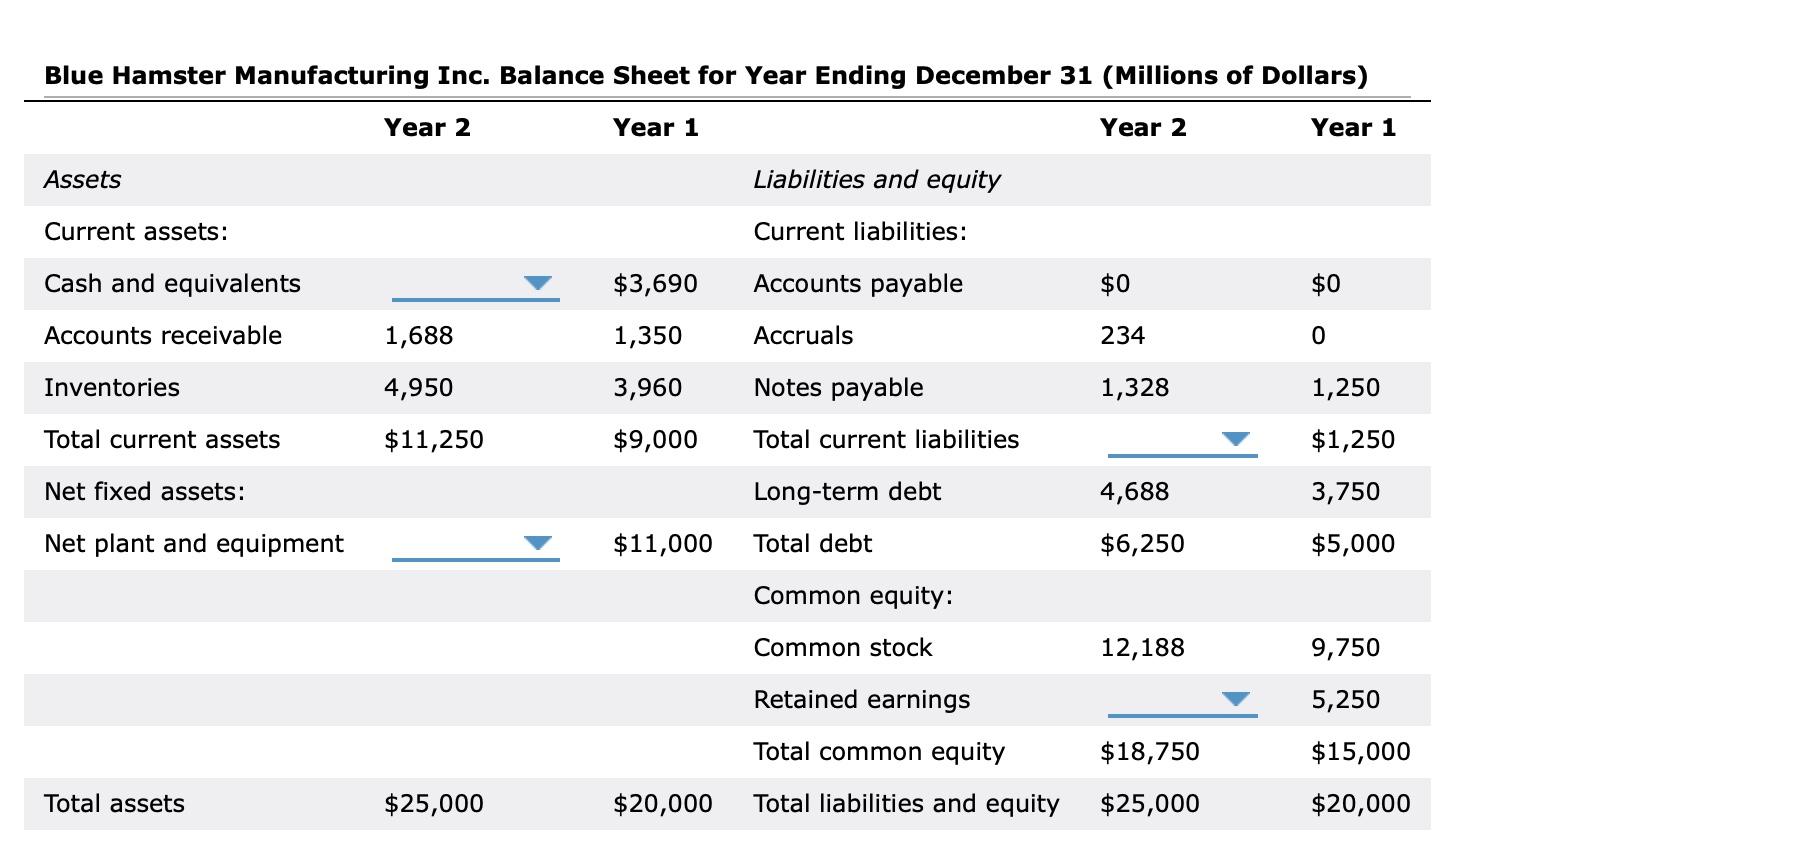Select the Accounts receivable row label
The height and width of the screenshot is (868, 1802).
click(162, 335)
